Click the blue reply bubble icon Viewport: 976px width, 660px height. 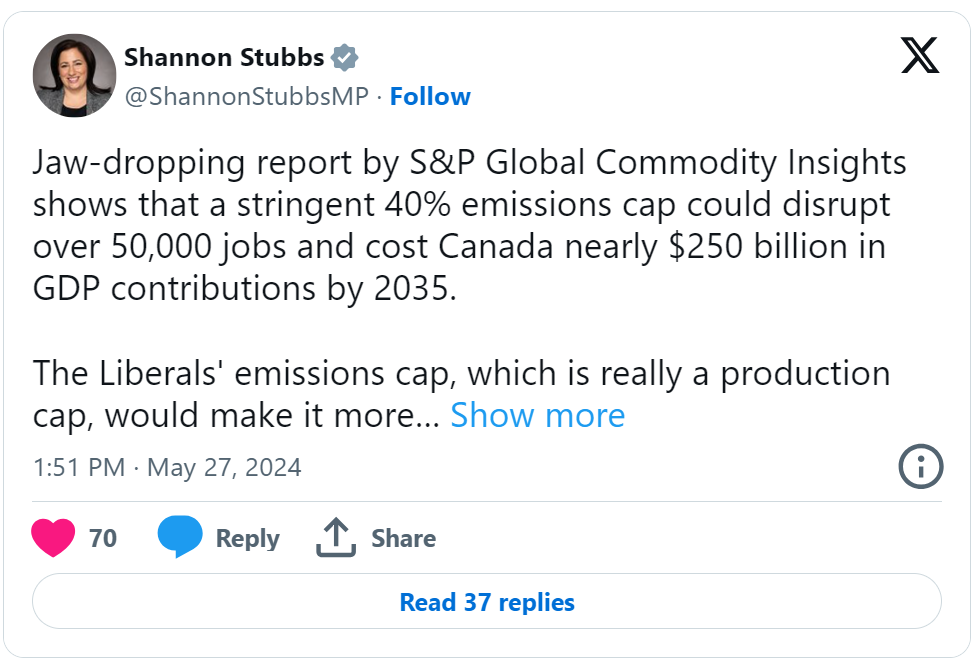[x=180, y=536]
